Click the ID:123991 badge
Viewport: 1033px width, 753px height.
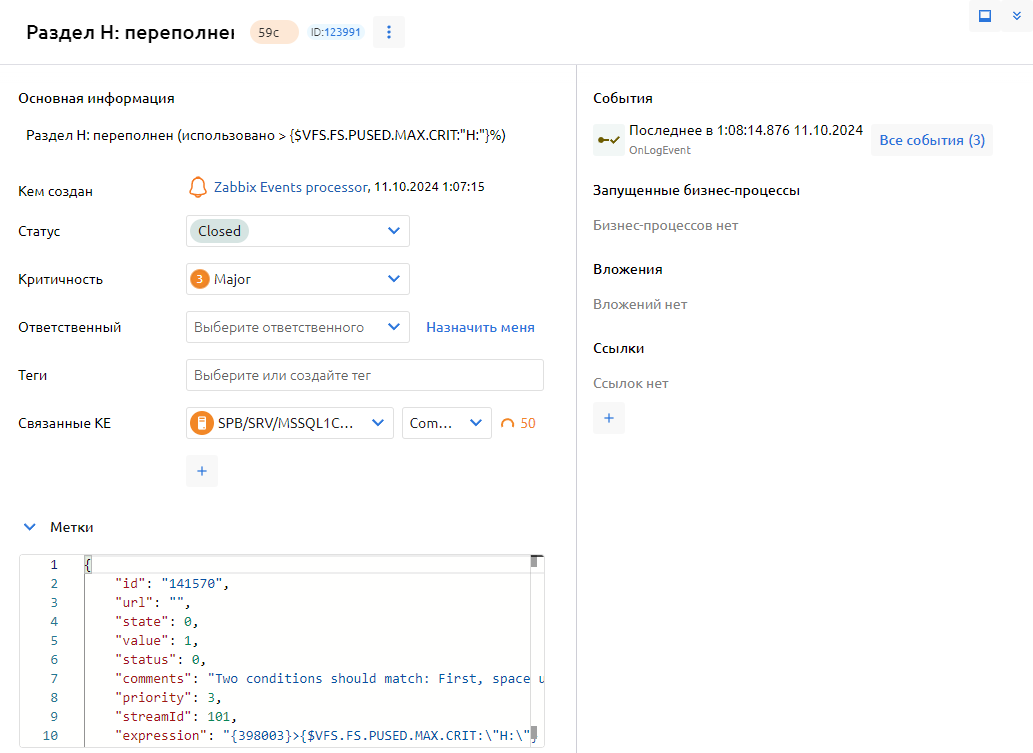point(336,32)
